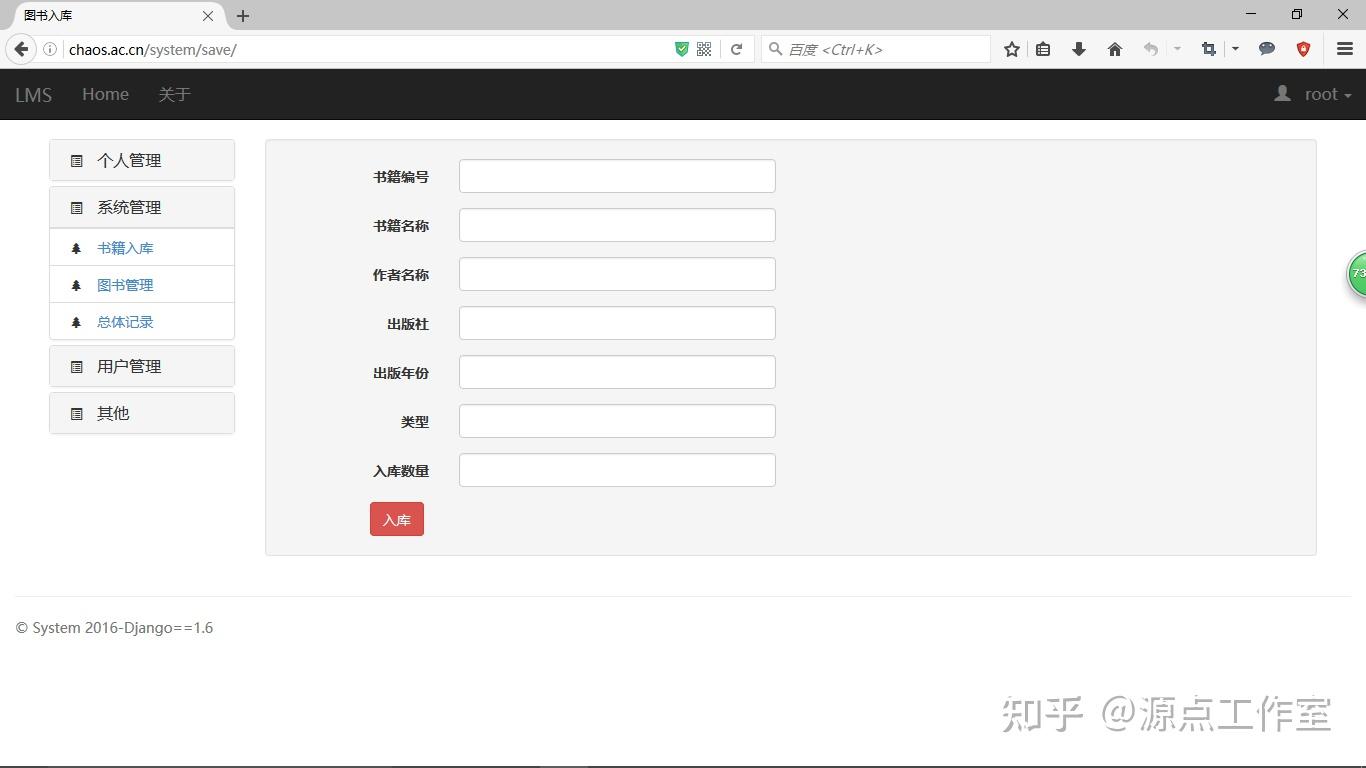Reload the page using the refresh icon
This screenshot has width=1366, height=768.
tap(737, 49)
